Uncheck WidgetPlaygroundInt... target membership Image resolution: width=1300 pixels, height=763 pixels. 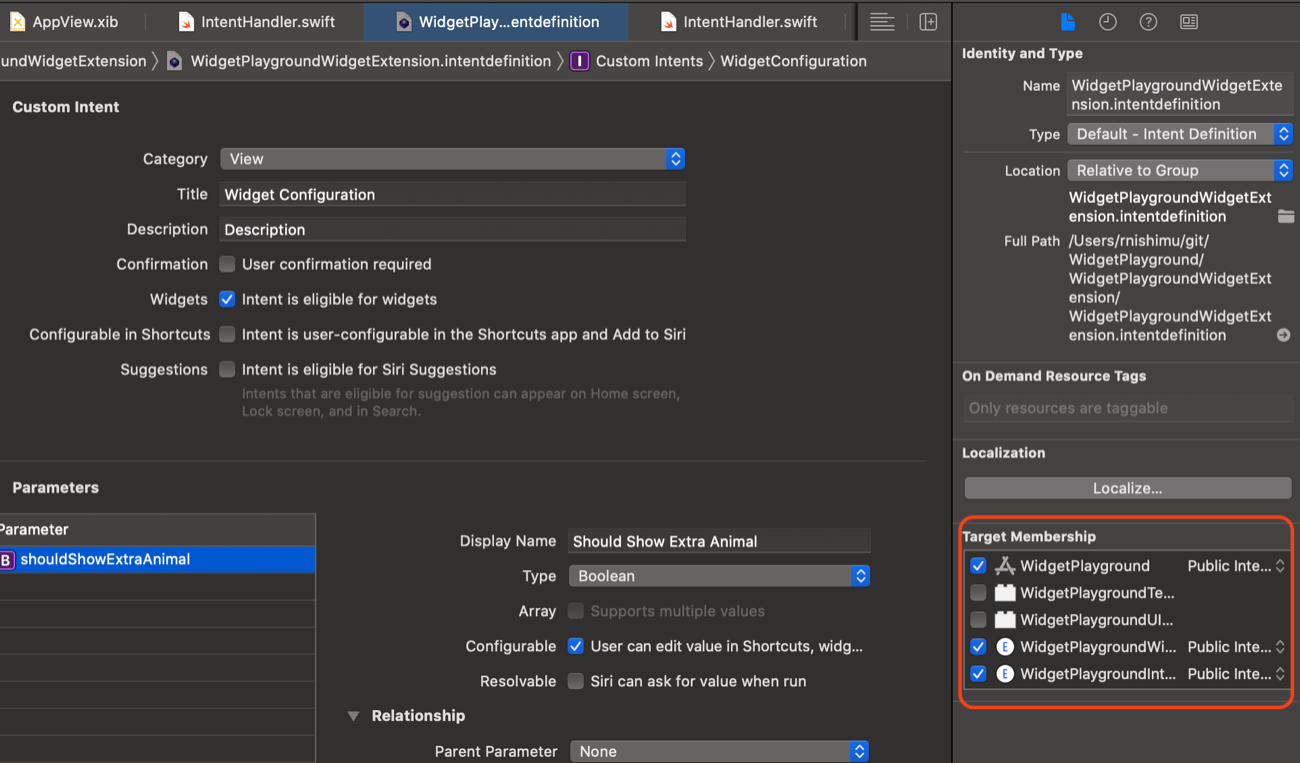(x=978, y=674)
